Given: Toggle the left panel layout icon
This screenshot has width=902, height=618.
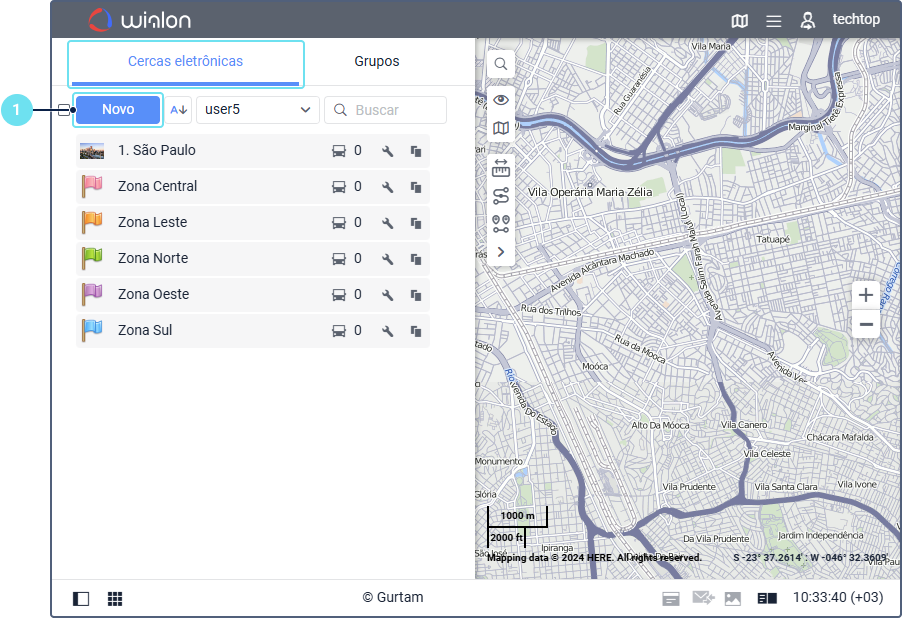Looking at the screenshot, I should coord(82,599).
